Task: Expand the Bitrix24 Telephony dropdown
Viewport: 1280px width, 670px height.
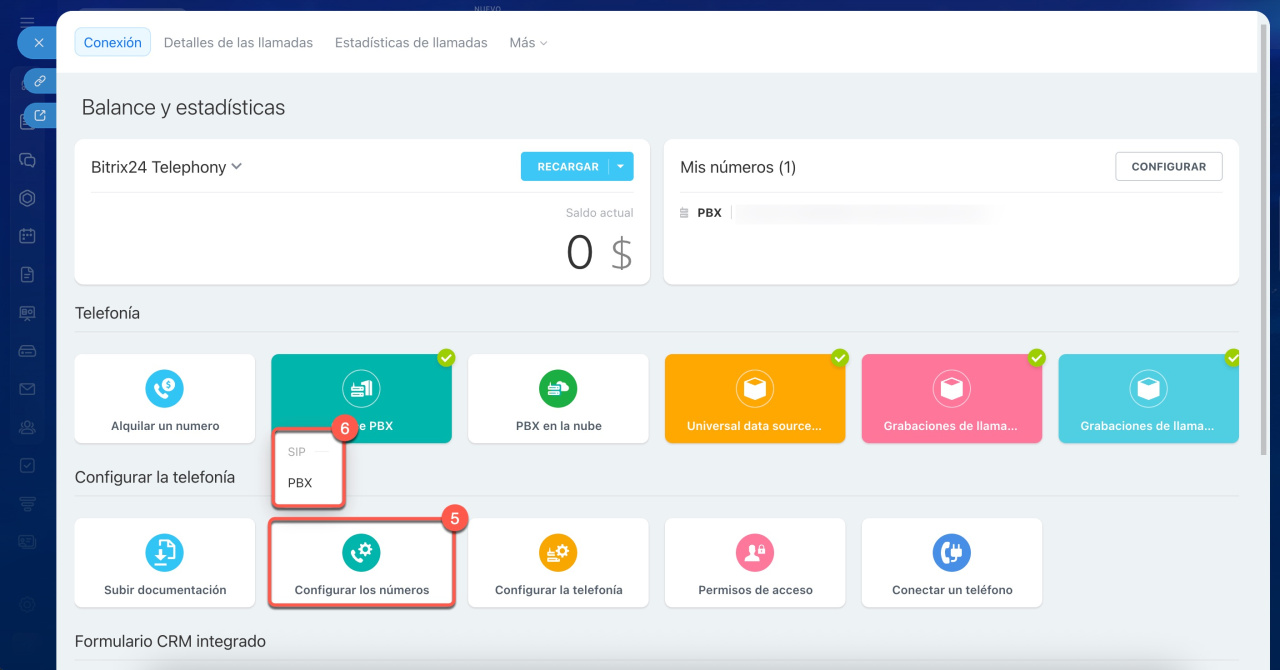Action: (x=237, y=167)
